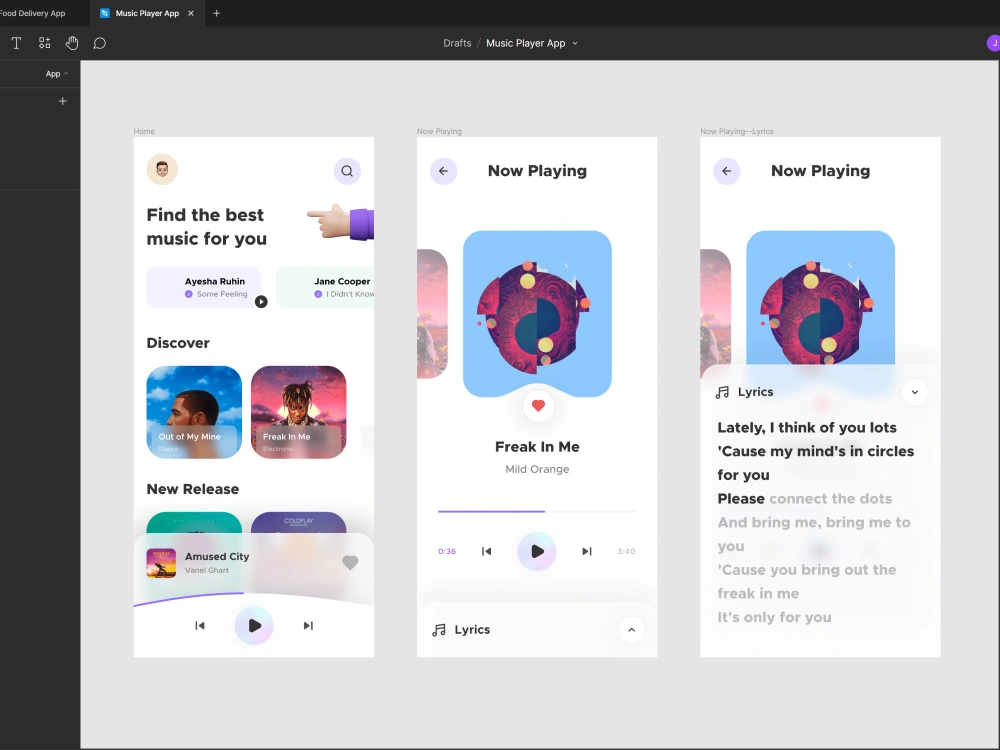1000x750 pixels.
Task: Click the Mild Orange artist name
Action: pyautogui.click(x=537, y=469)
